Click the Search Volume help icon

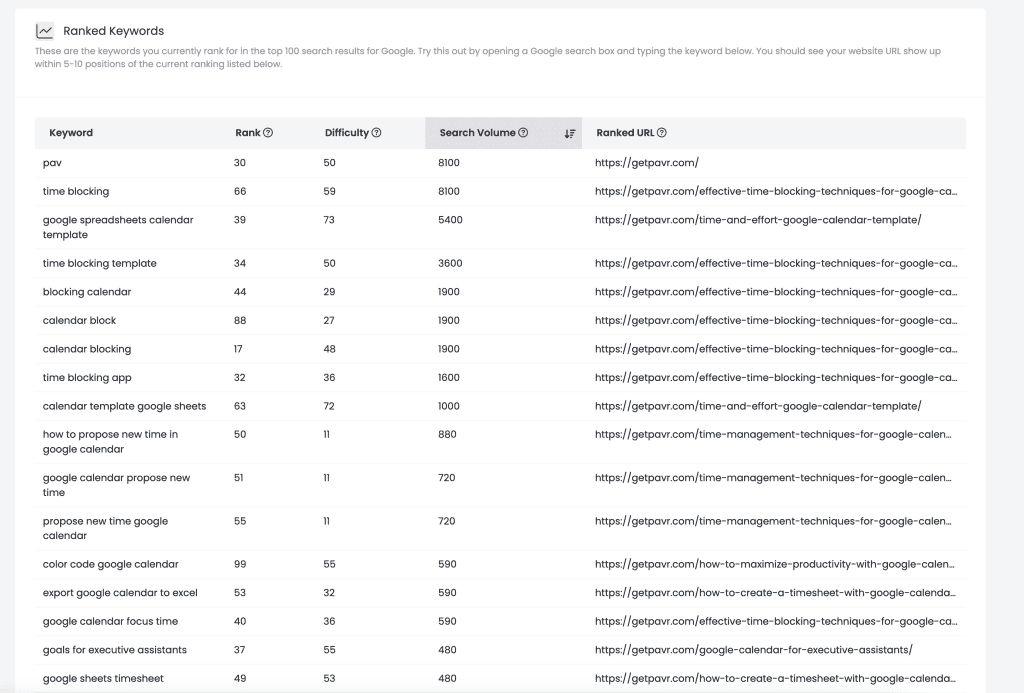tap(523, 133)
